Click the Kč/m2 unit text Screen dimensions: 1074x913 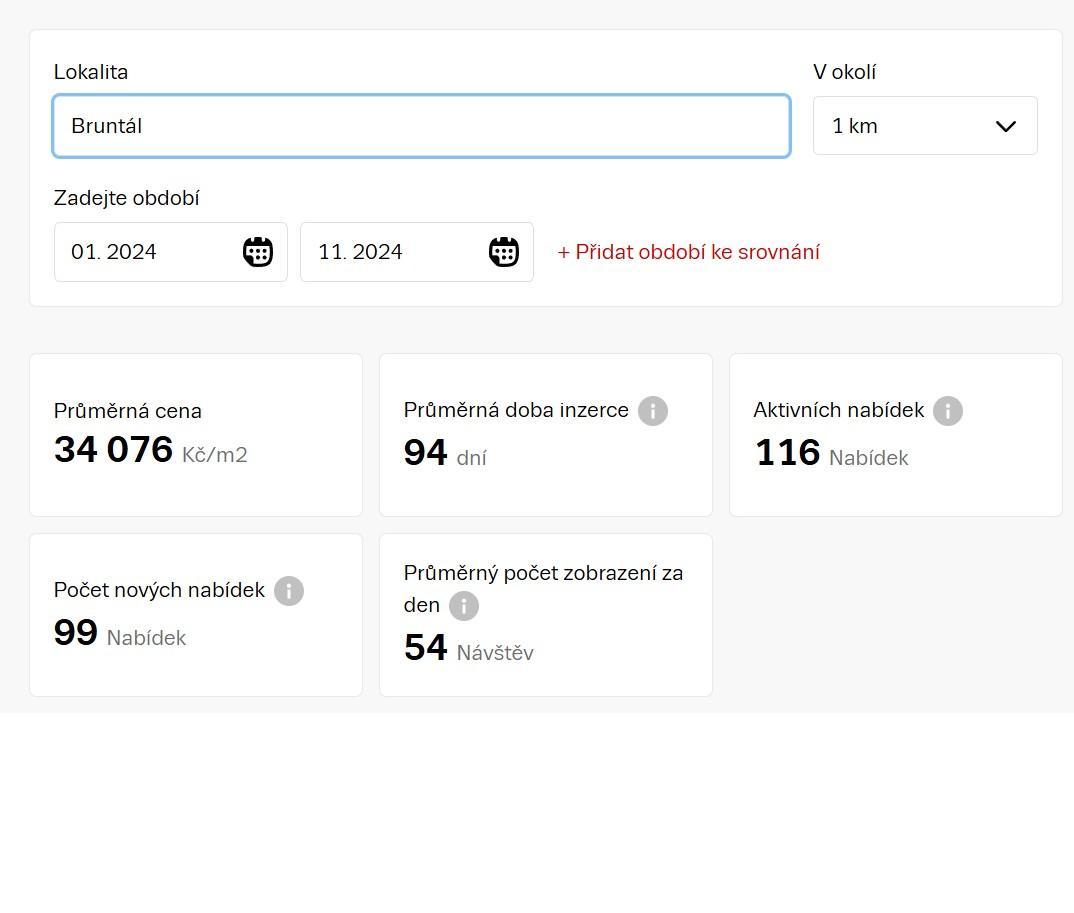click(214, 455)
